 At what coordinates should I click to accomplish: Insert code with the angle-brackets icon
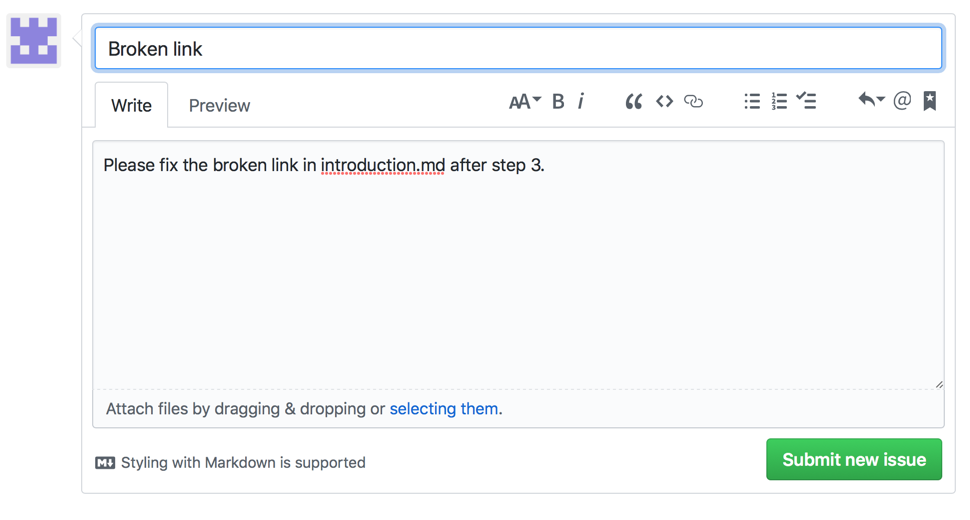664,101
